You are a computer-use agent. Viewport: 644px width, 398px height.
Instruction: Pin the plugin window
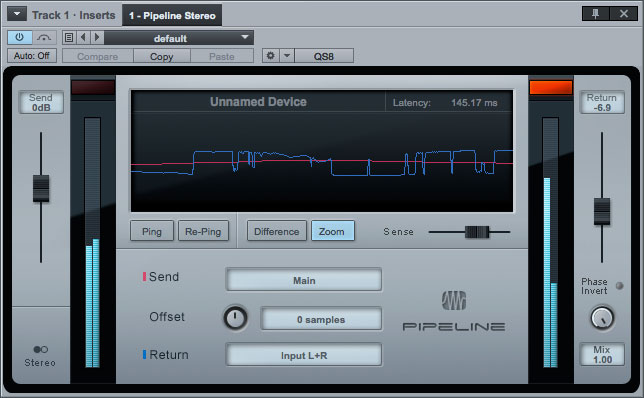tap(596, 14)
